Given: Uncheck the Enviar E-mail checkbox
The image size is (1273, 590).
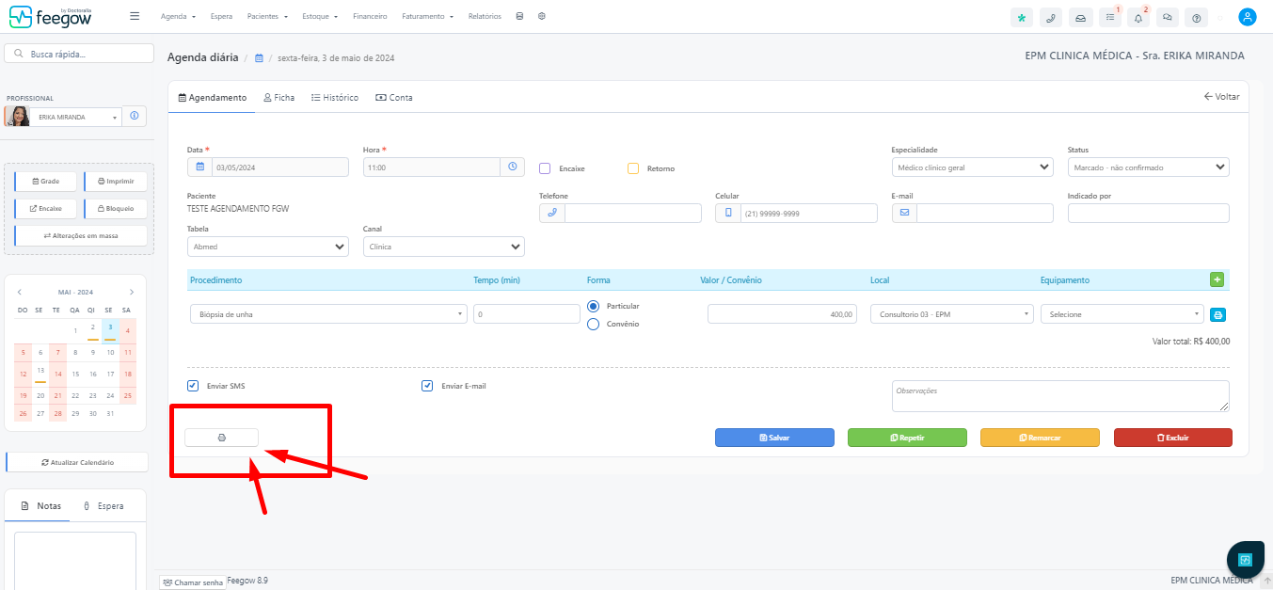Looking at the screenshot, I should pyautogui.click(x=427, y=386).
